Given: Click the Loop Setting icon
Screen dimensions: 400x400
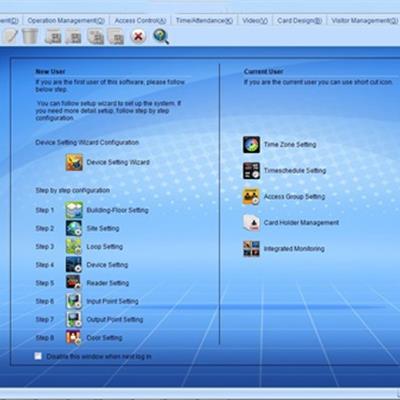Looking at the screenshot, I should click(x=74, y=246).
